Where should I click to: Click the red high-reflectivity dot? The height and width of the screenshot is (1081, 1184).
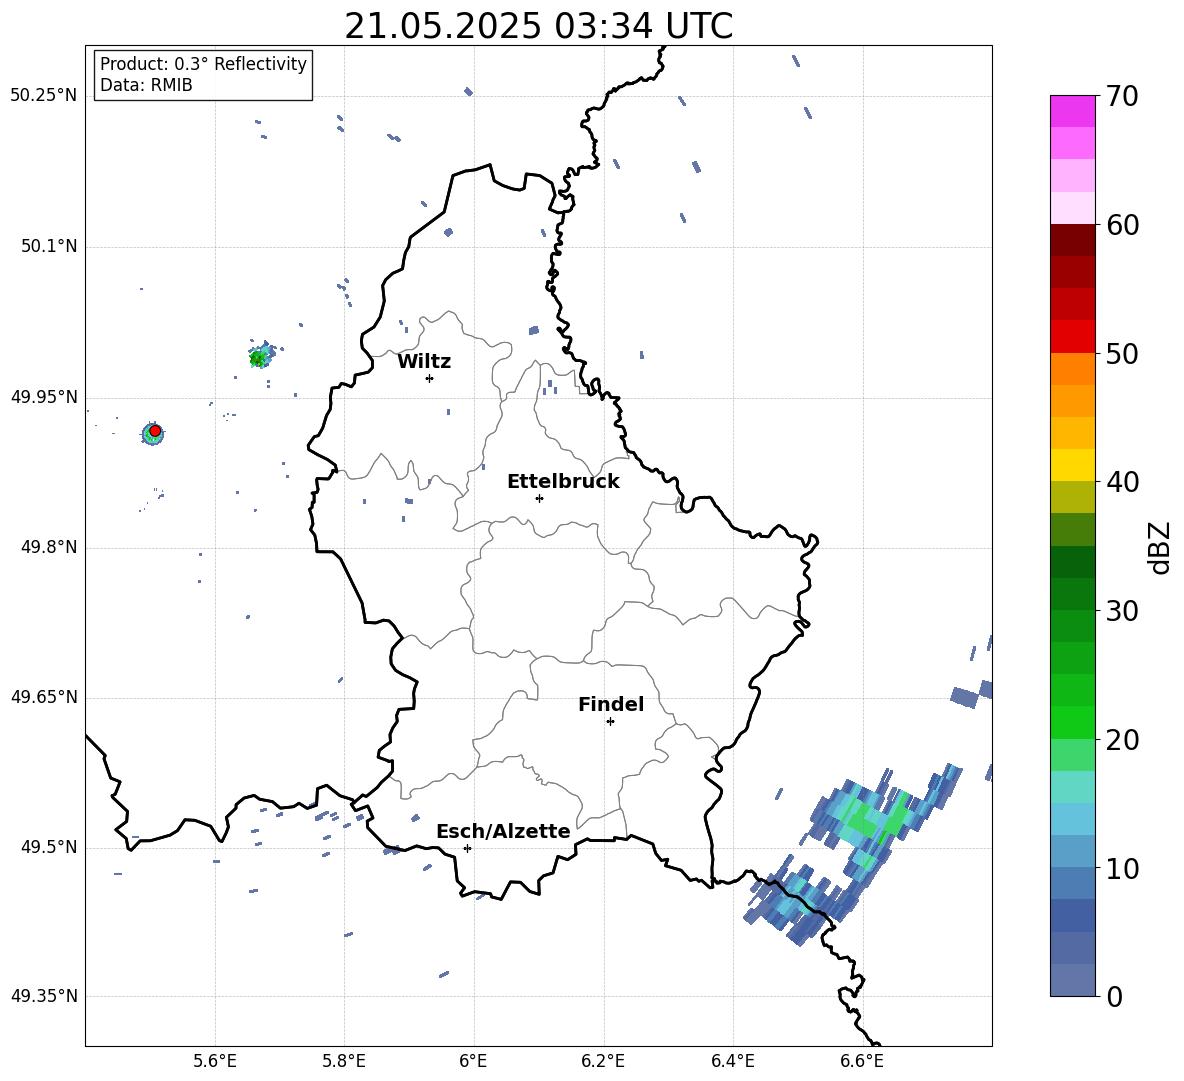tap(155, 431)
